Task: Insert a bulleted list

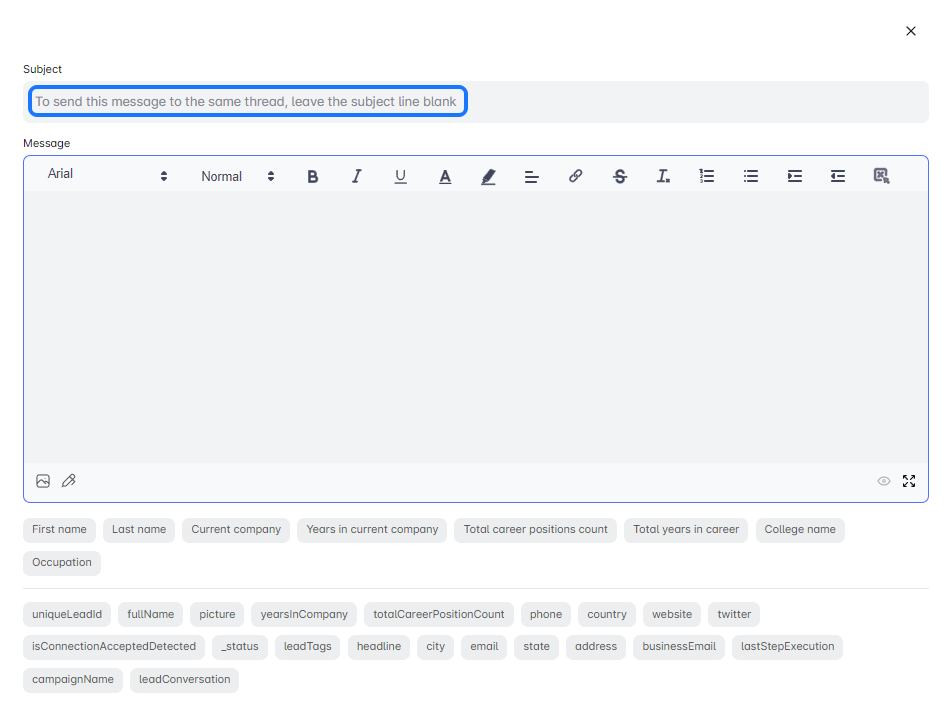Action: tap(751, 176)
